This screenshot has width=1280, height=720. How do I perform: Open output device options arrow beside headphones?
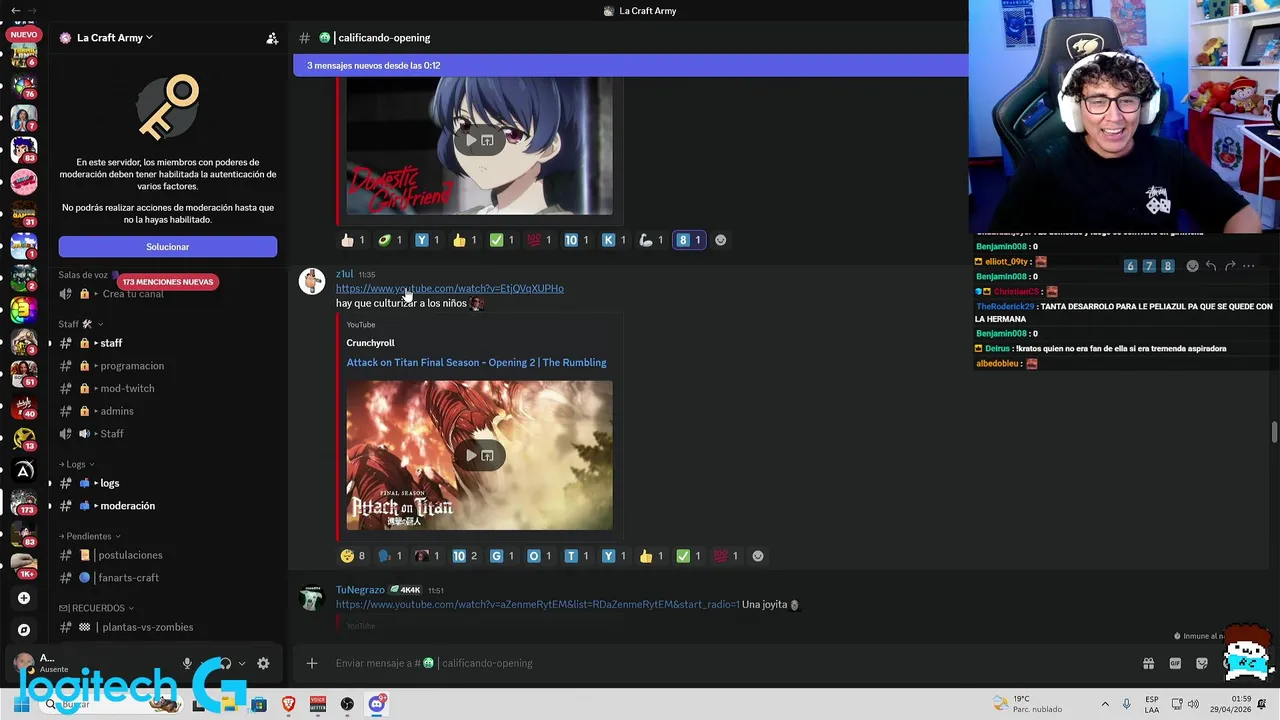click(x=242, y=663)
